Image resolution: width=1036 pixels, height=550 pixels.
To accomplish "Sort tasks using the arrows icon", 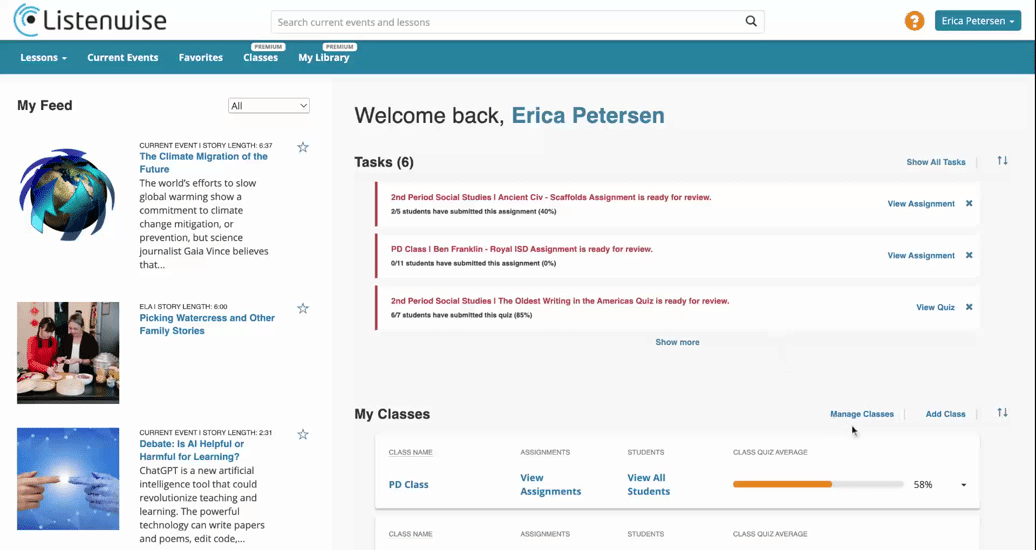I will 1002,161.
